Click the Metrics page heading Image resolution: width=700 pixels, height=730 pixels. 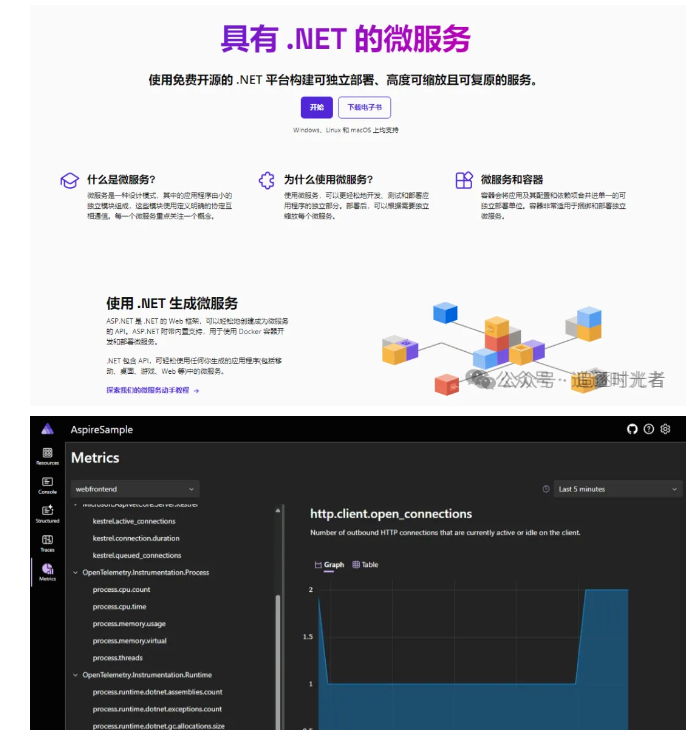(95, 458)
